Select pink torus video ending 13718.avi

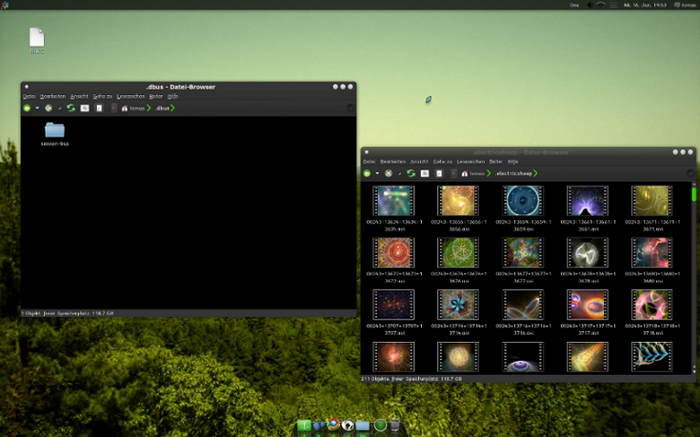coord(652,305)
